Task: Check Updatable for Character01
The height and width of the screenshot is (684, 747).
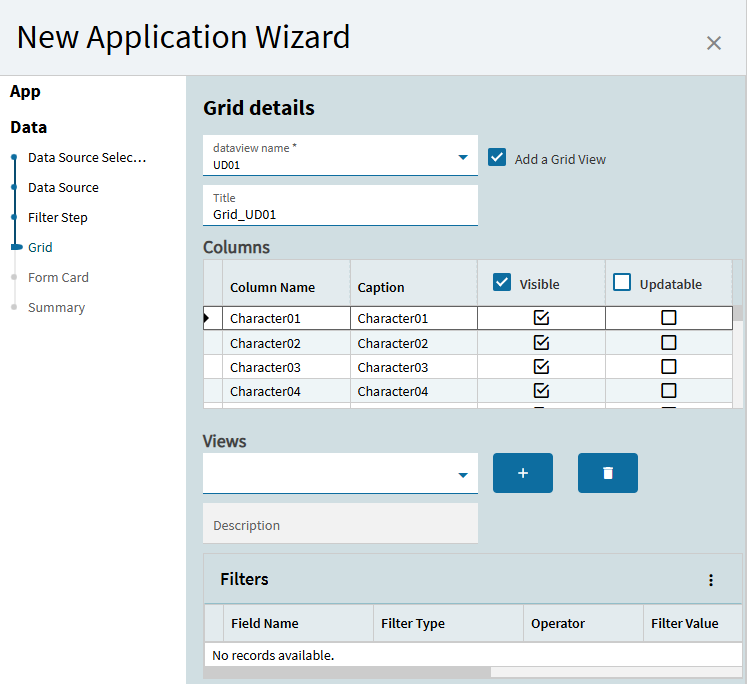Action: tap(669, 318)
